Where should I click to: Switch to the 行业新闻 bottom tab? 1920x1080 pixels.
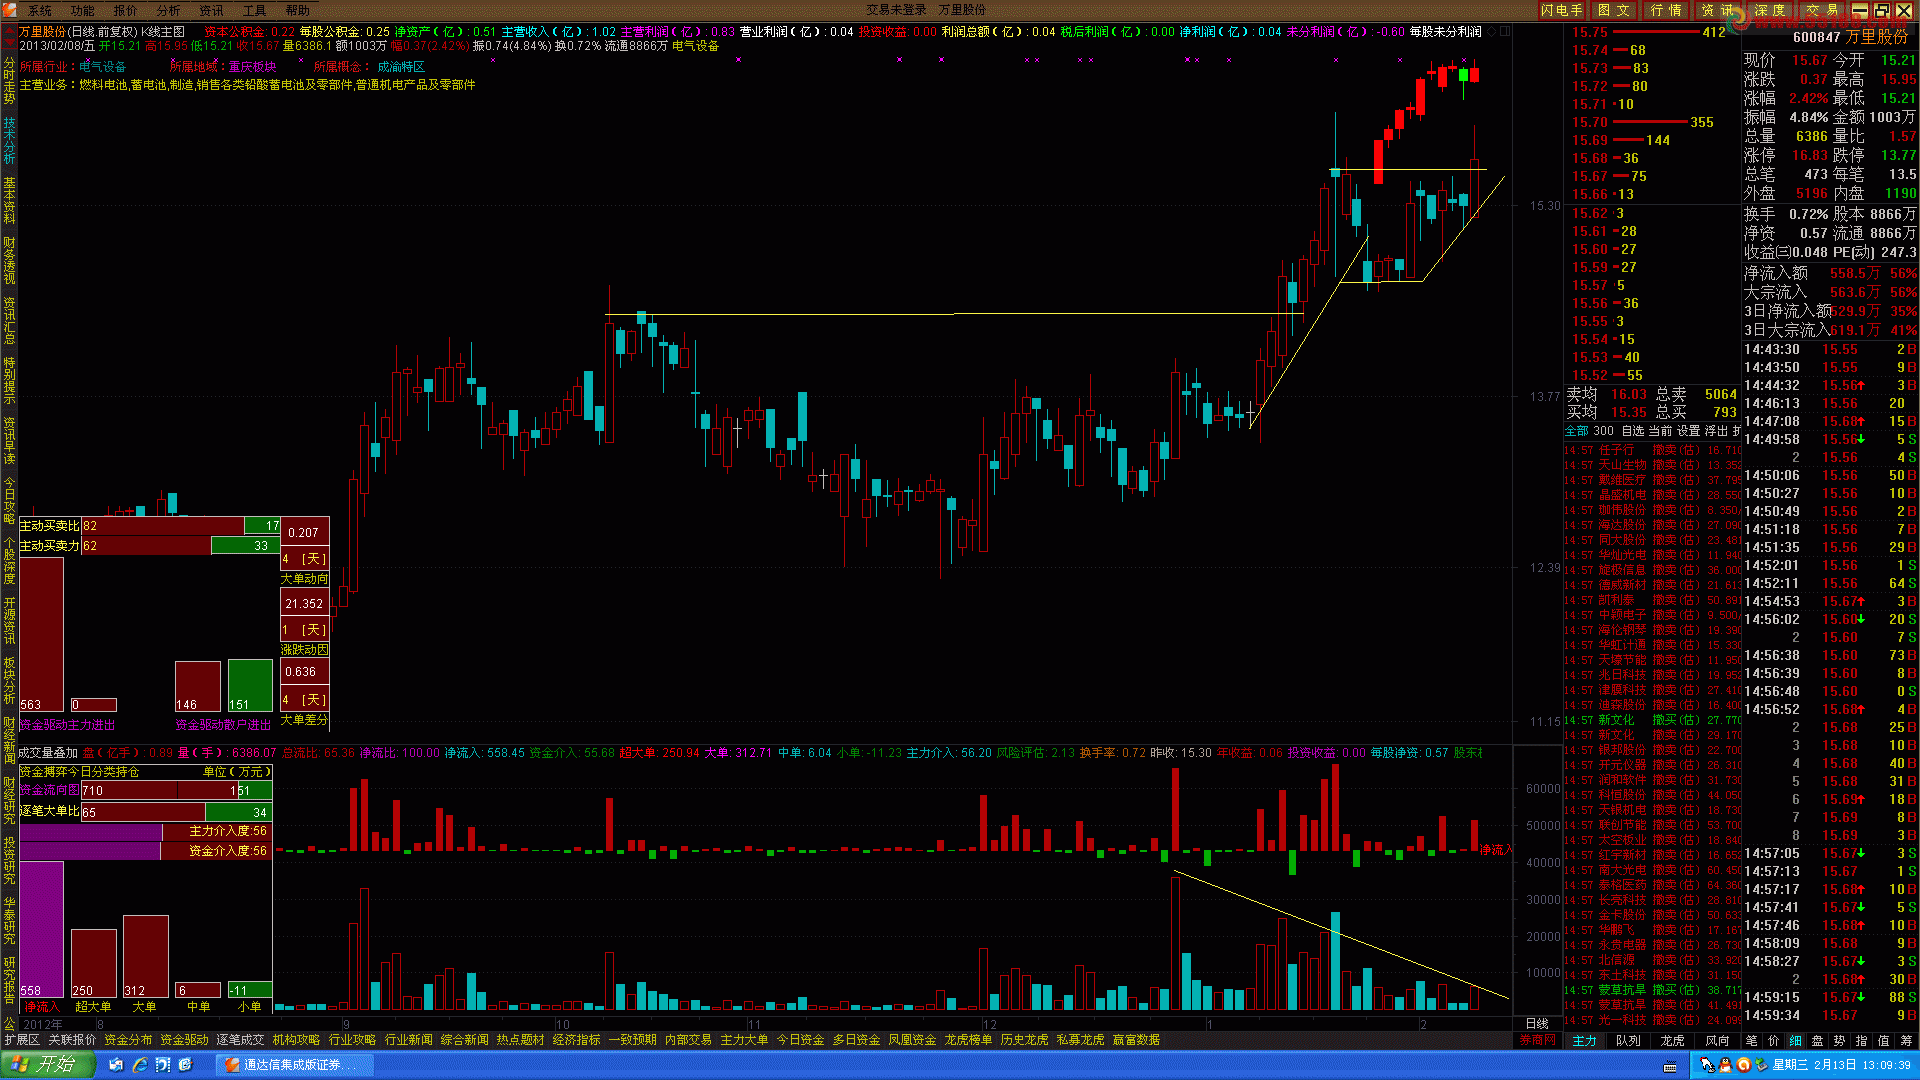click(408, 1040)
